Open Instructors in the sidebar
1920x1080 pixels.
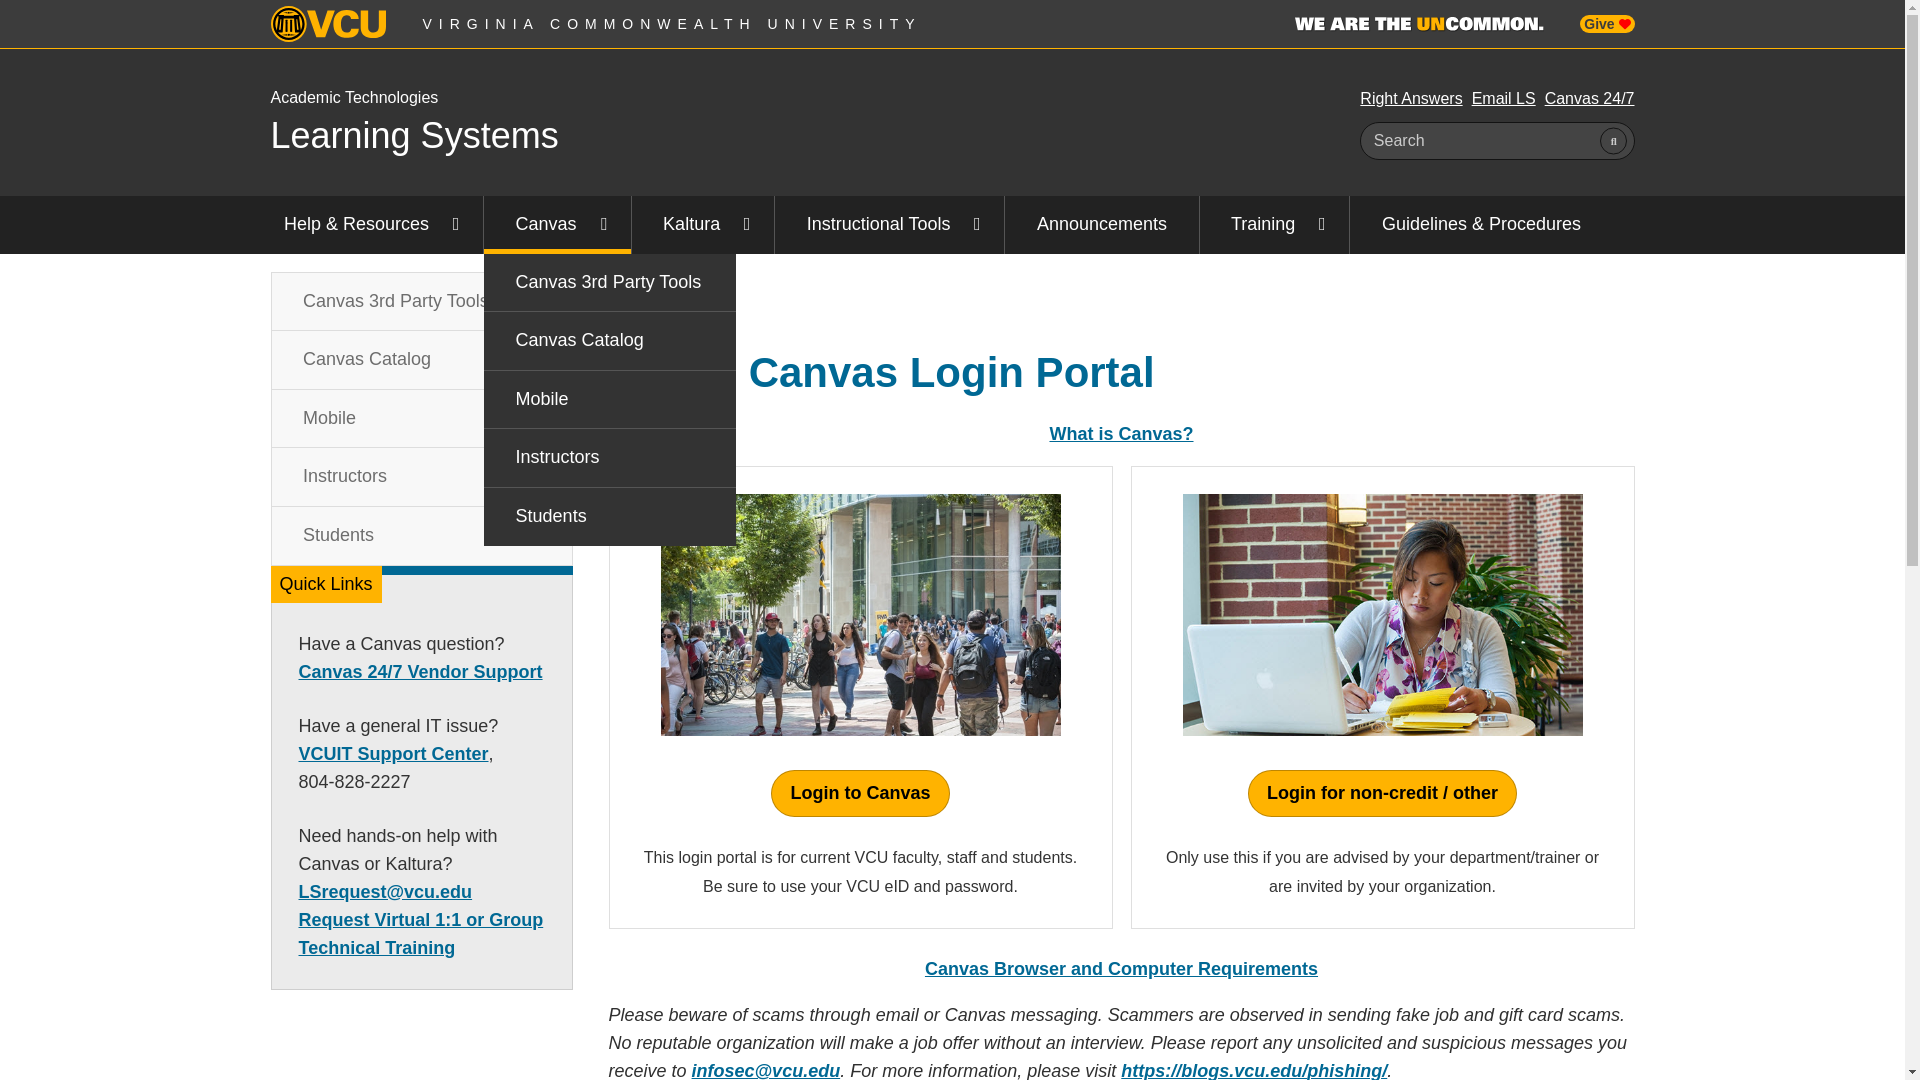pyautogui.click(x=378, y=477)
